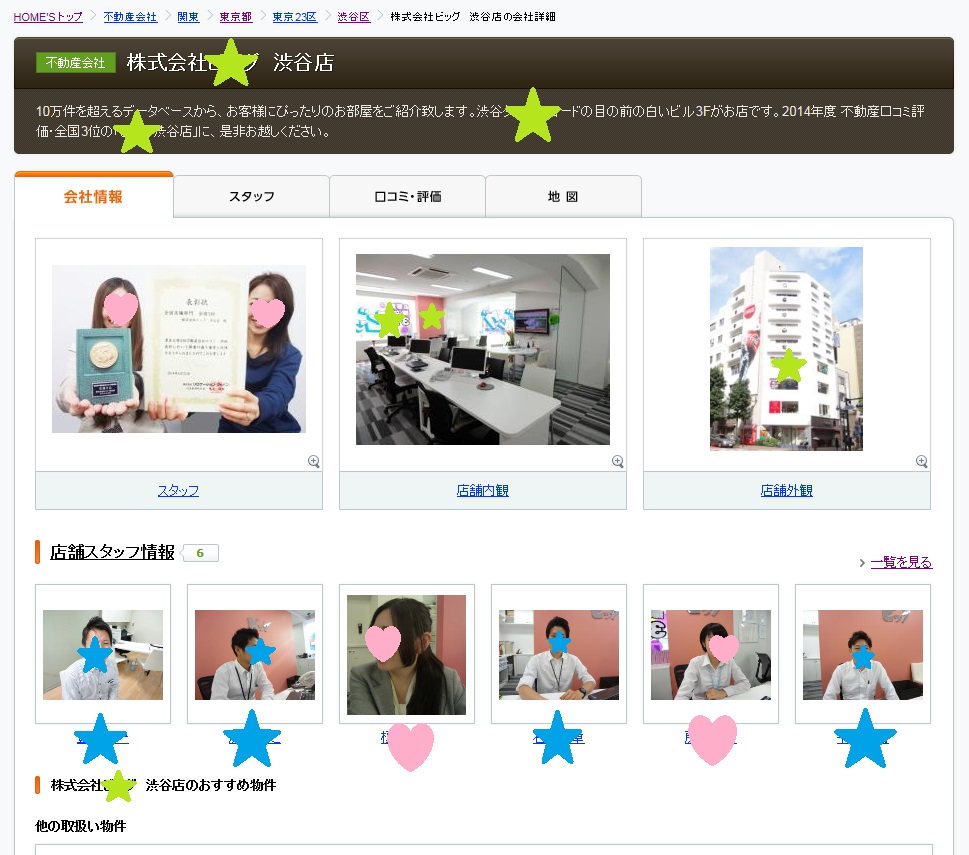
Task: Open the 不動産会社 breadcrumb link
Action: point(130,17)
